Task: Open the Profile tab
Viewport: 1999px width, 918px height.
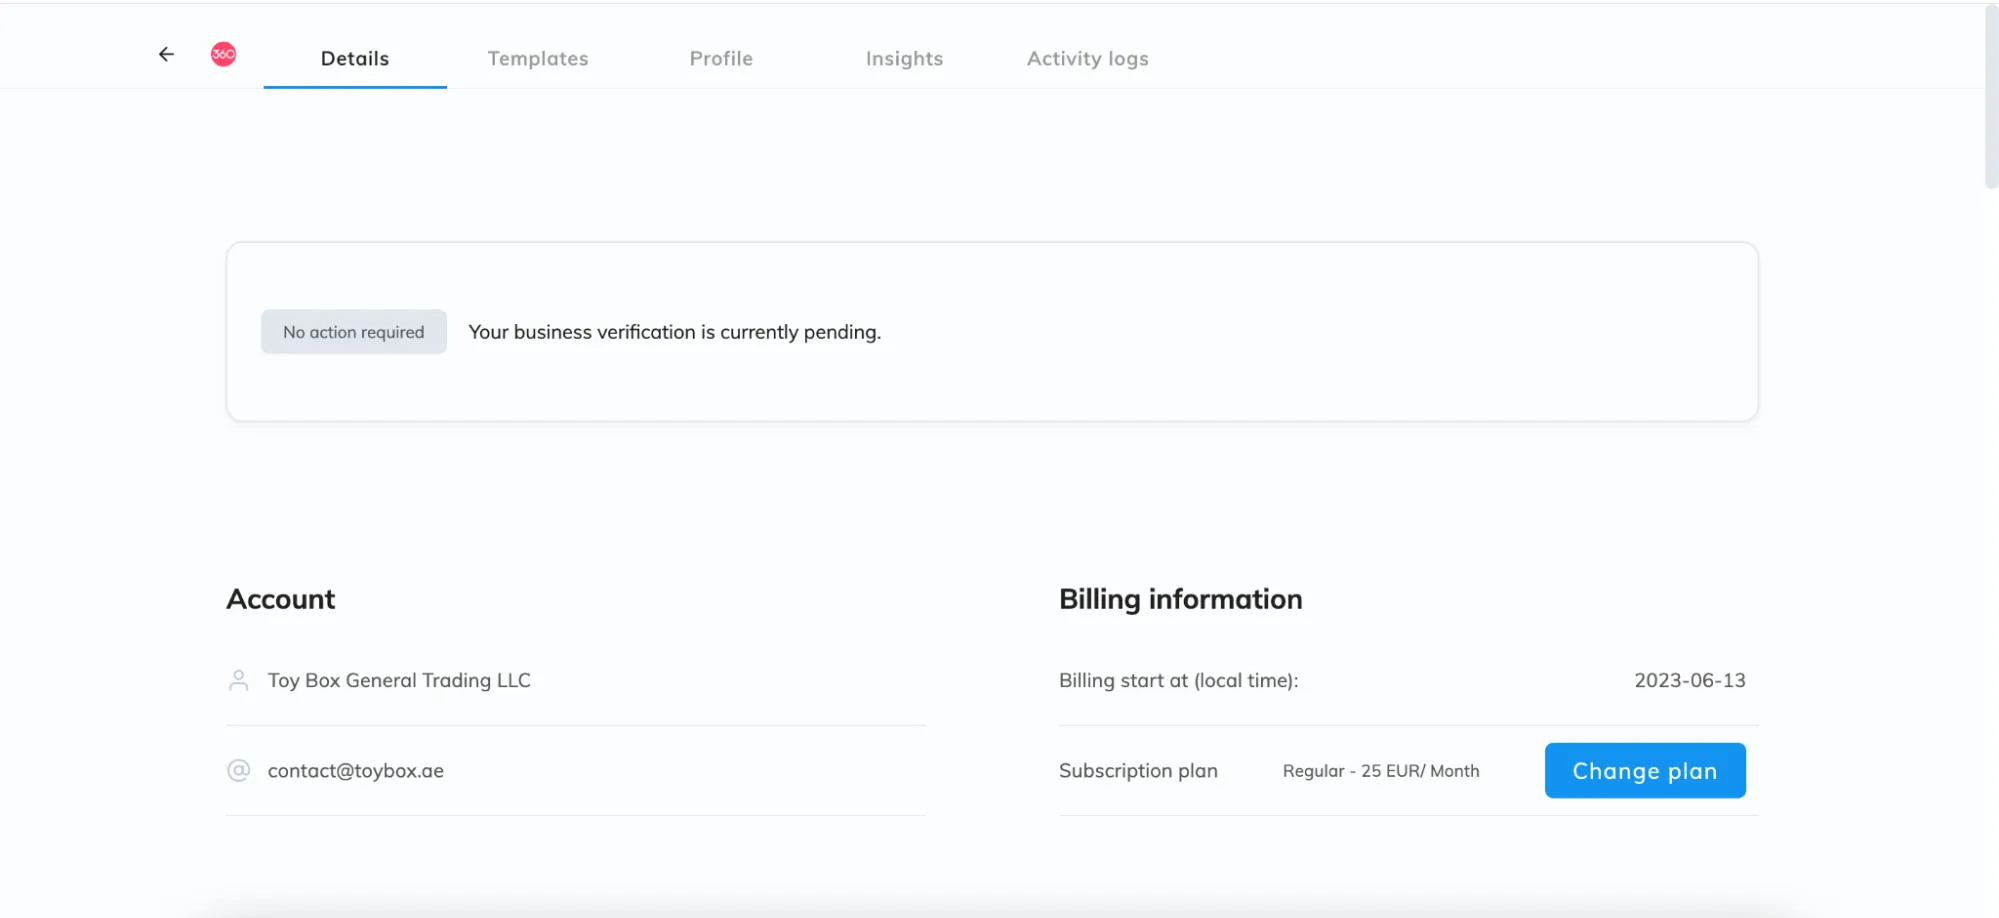Action: point(721,58)
